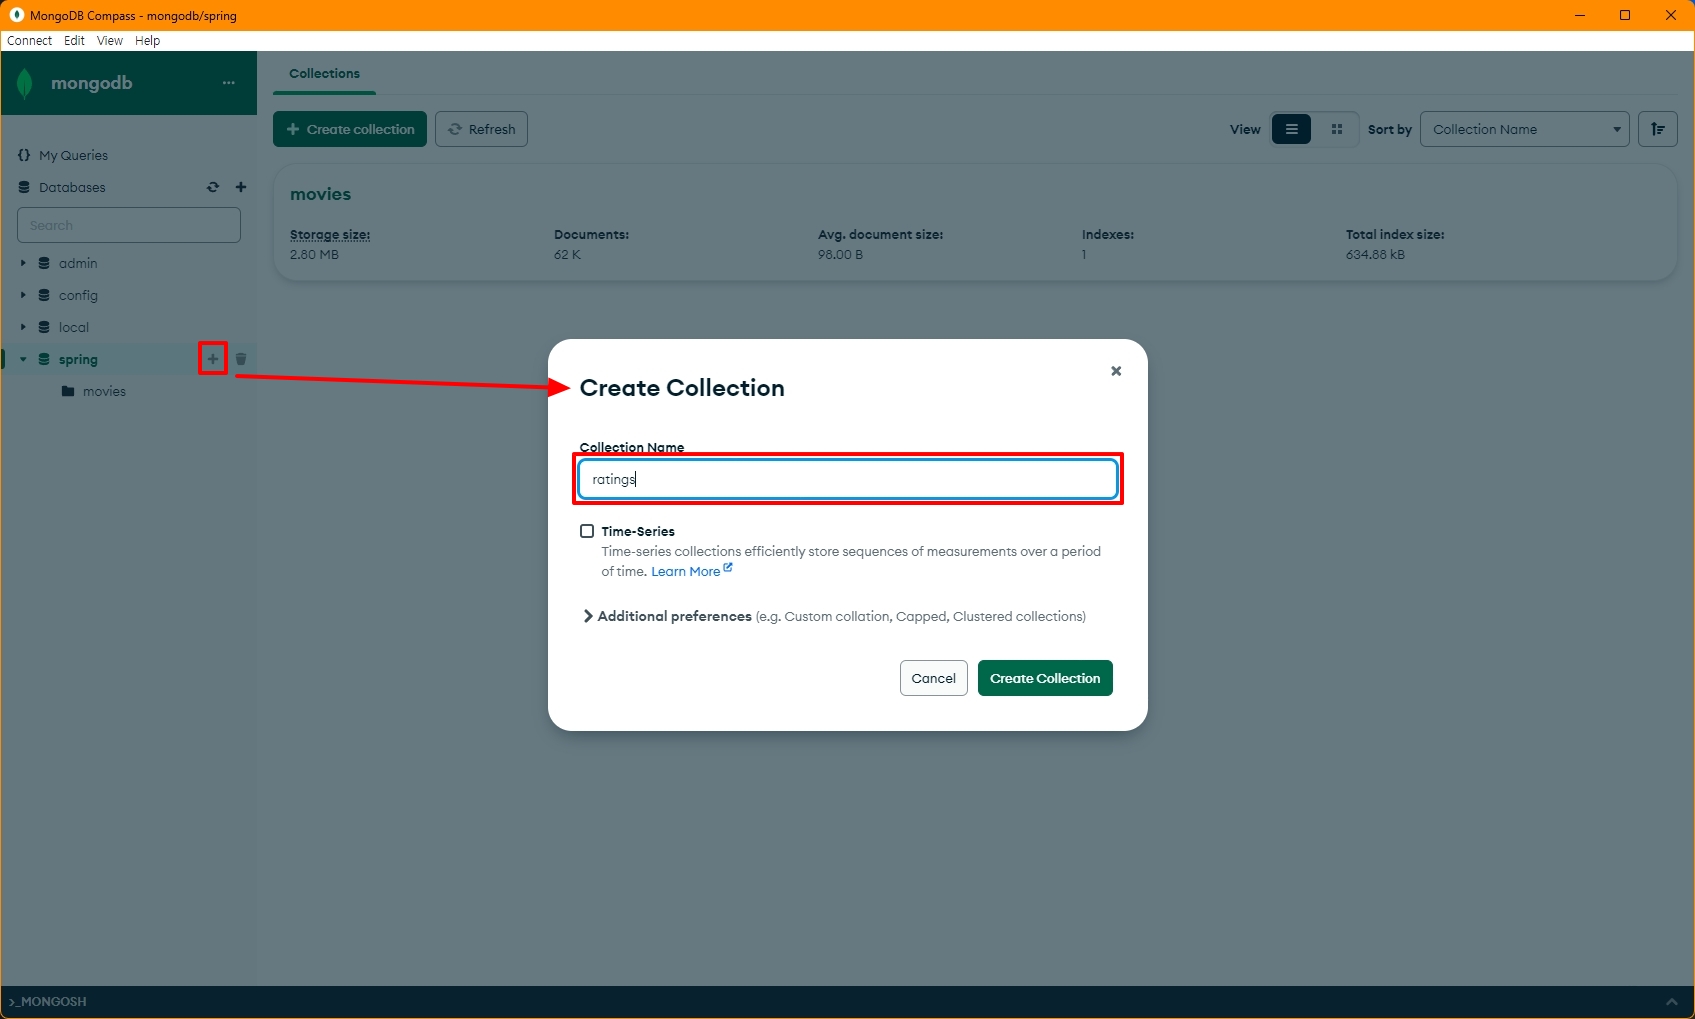Collapse the spring database
Screen dimensions: 1695x1019
click(x=23, y=359)
